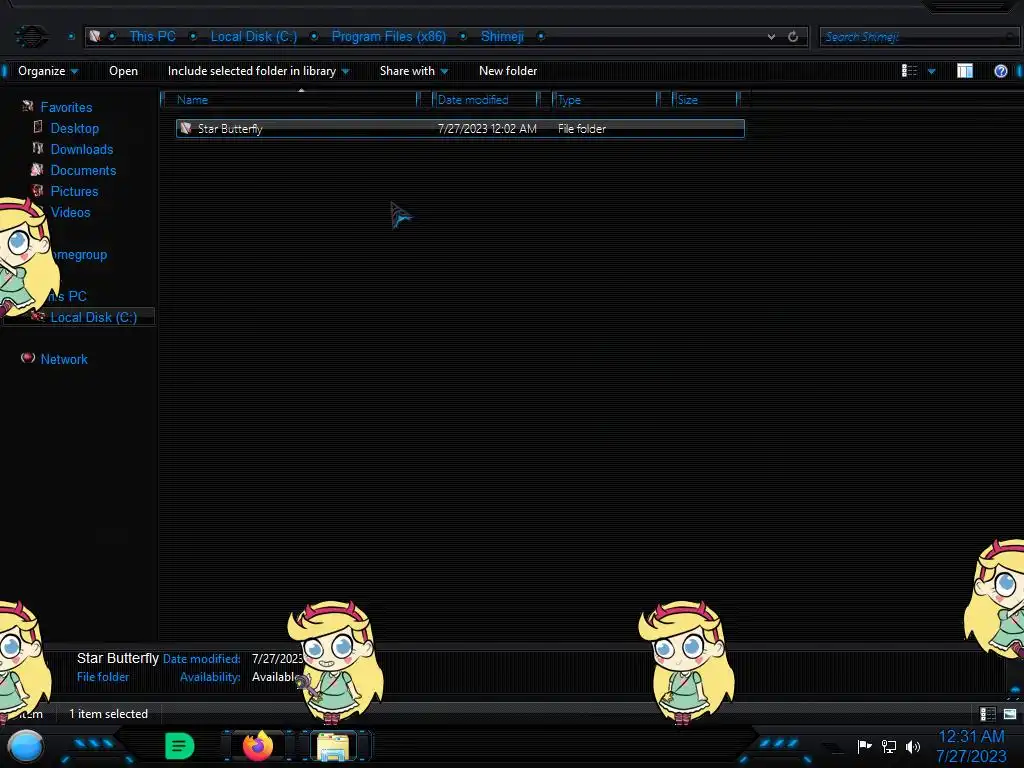Viewport: 1024px width, 768px height.
Task: Toggle the preview pane icon
Action: [x=965, y=71]
